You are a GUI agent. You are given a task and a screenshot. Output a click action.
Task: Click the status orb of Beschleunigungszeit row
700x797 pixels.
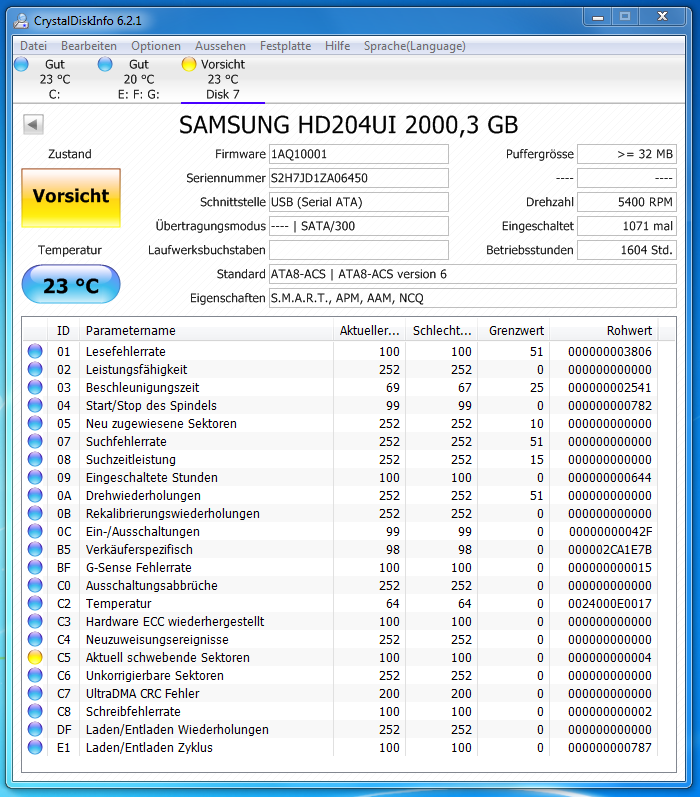click(35, 387)
